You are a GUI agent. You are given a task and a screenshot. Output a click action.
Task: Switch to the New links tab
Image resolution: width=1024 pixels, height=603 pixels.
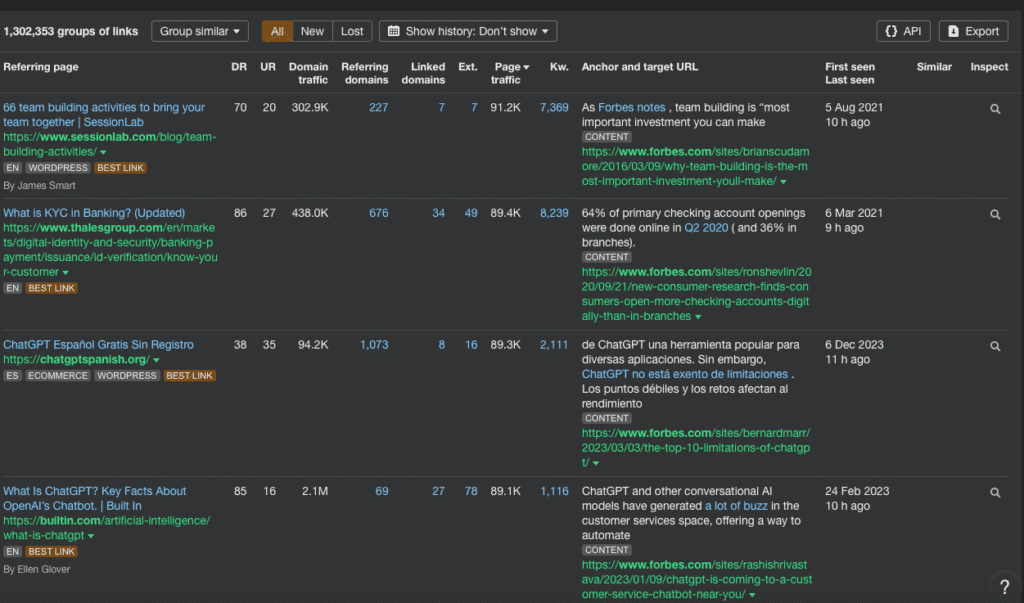coord(312,31)
